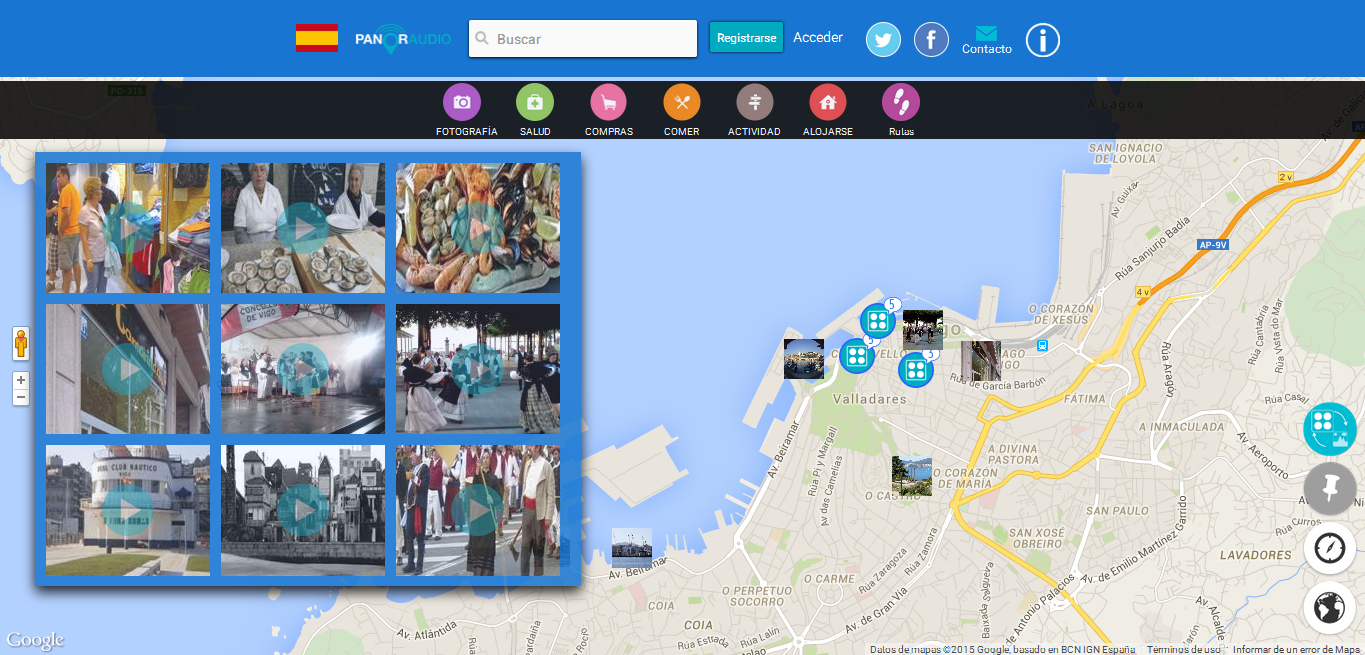Zoom in the map with plus button
The height and width of the screenshot is (655, 1365).
coord(20,380)
